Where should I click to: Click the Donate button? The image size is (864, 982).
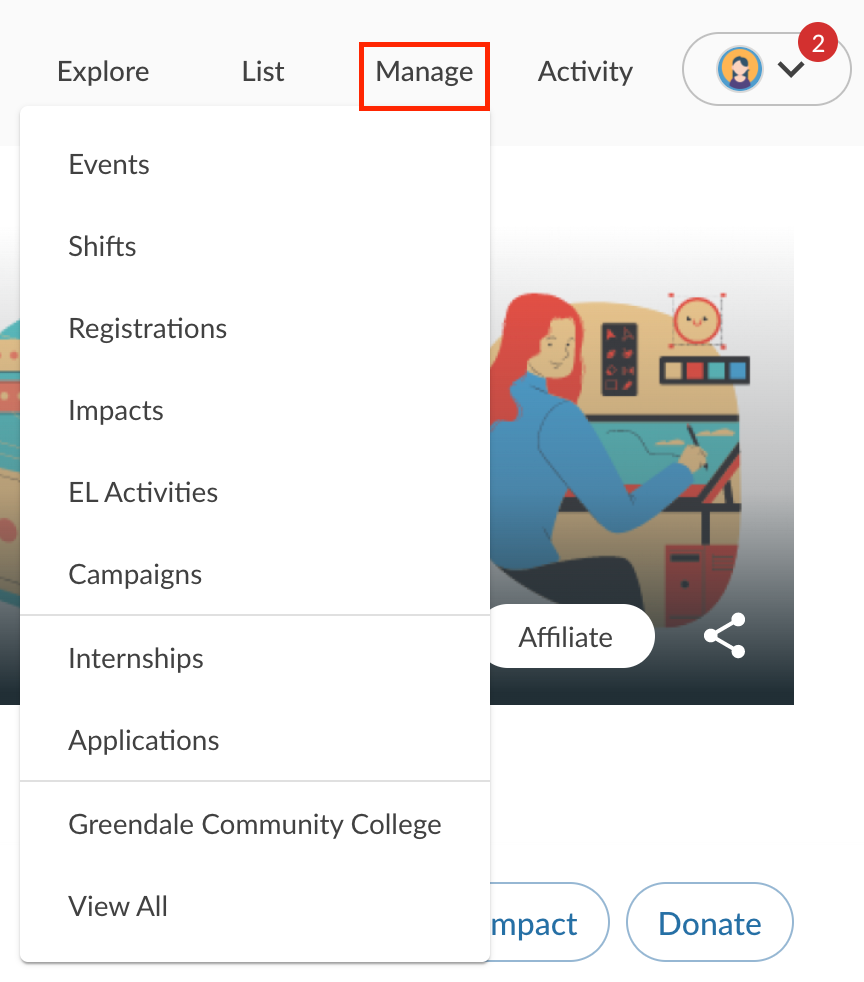point(710,922)
